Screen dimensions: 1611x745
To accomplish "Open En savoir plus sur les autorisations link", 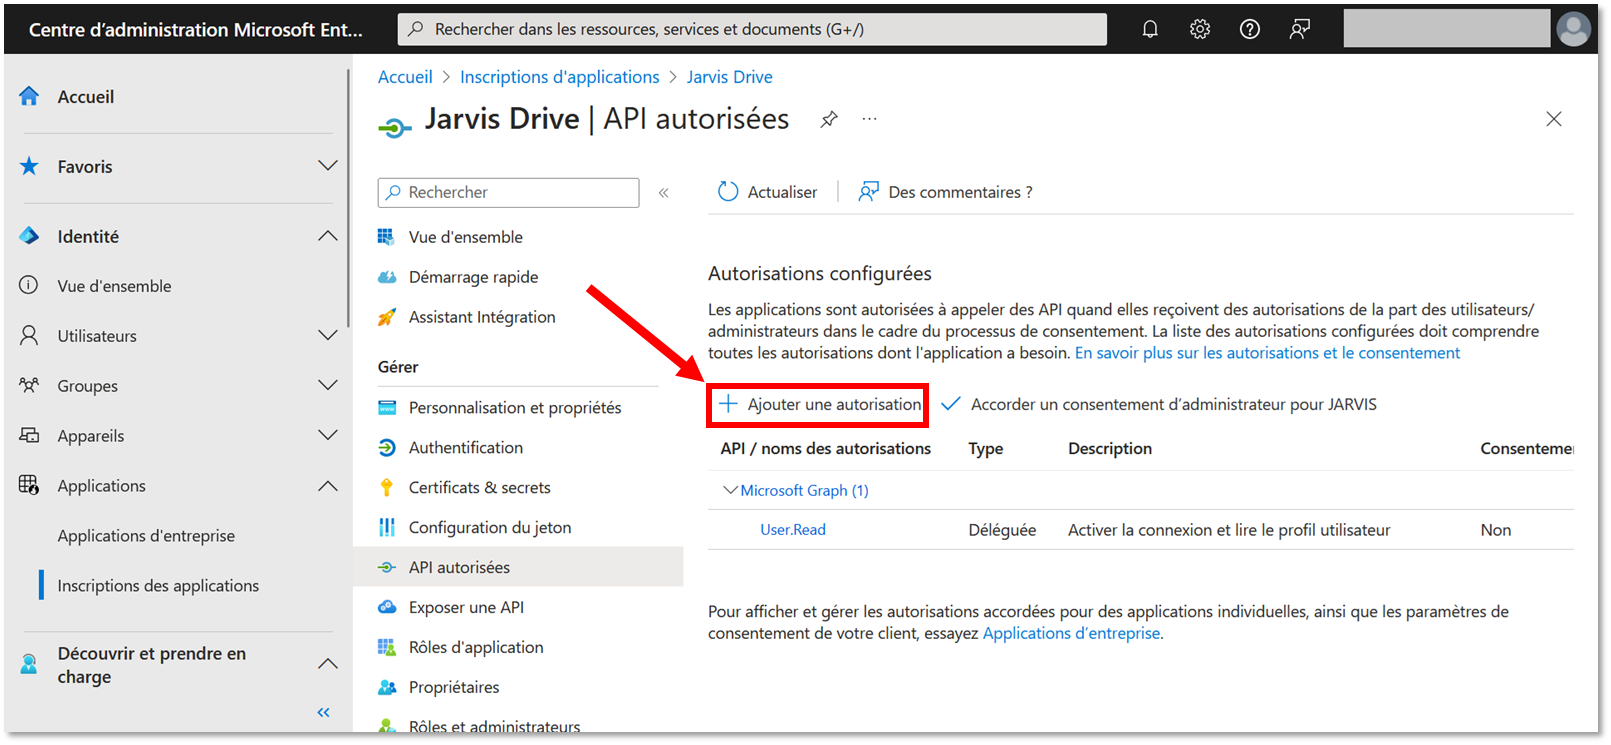I will [1267, 353].
